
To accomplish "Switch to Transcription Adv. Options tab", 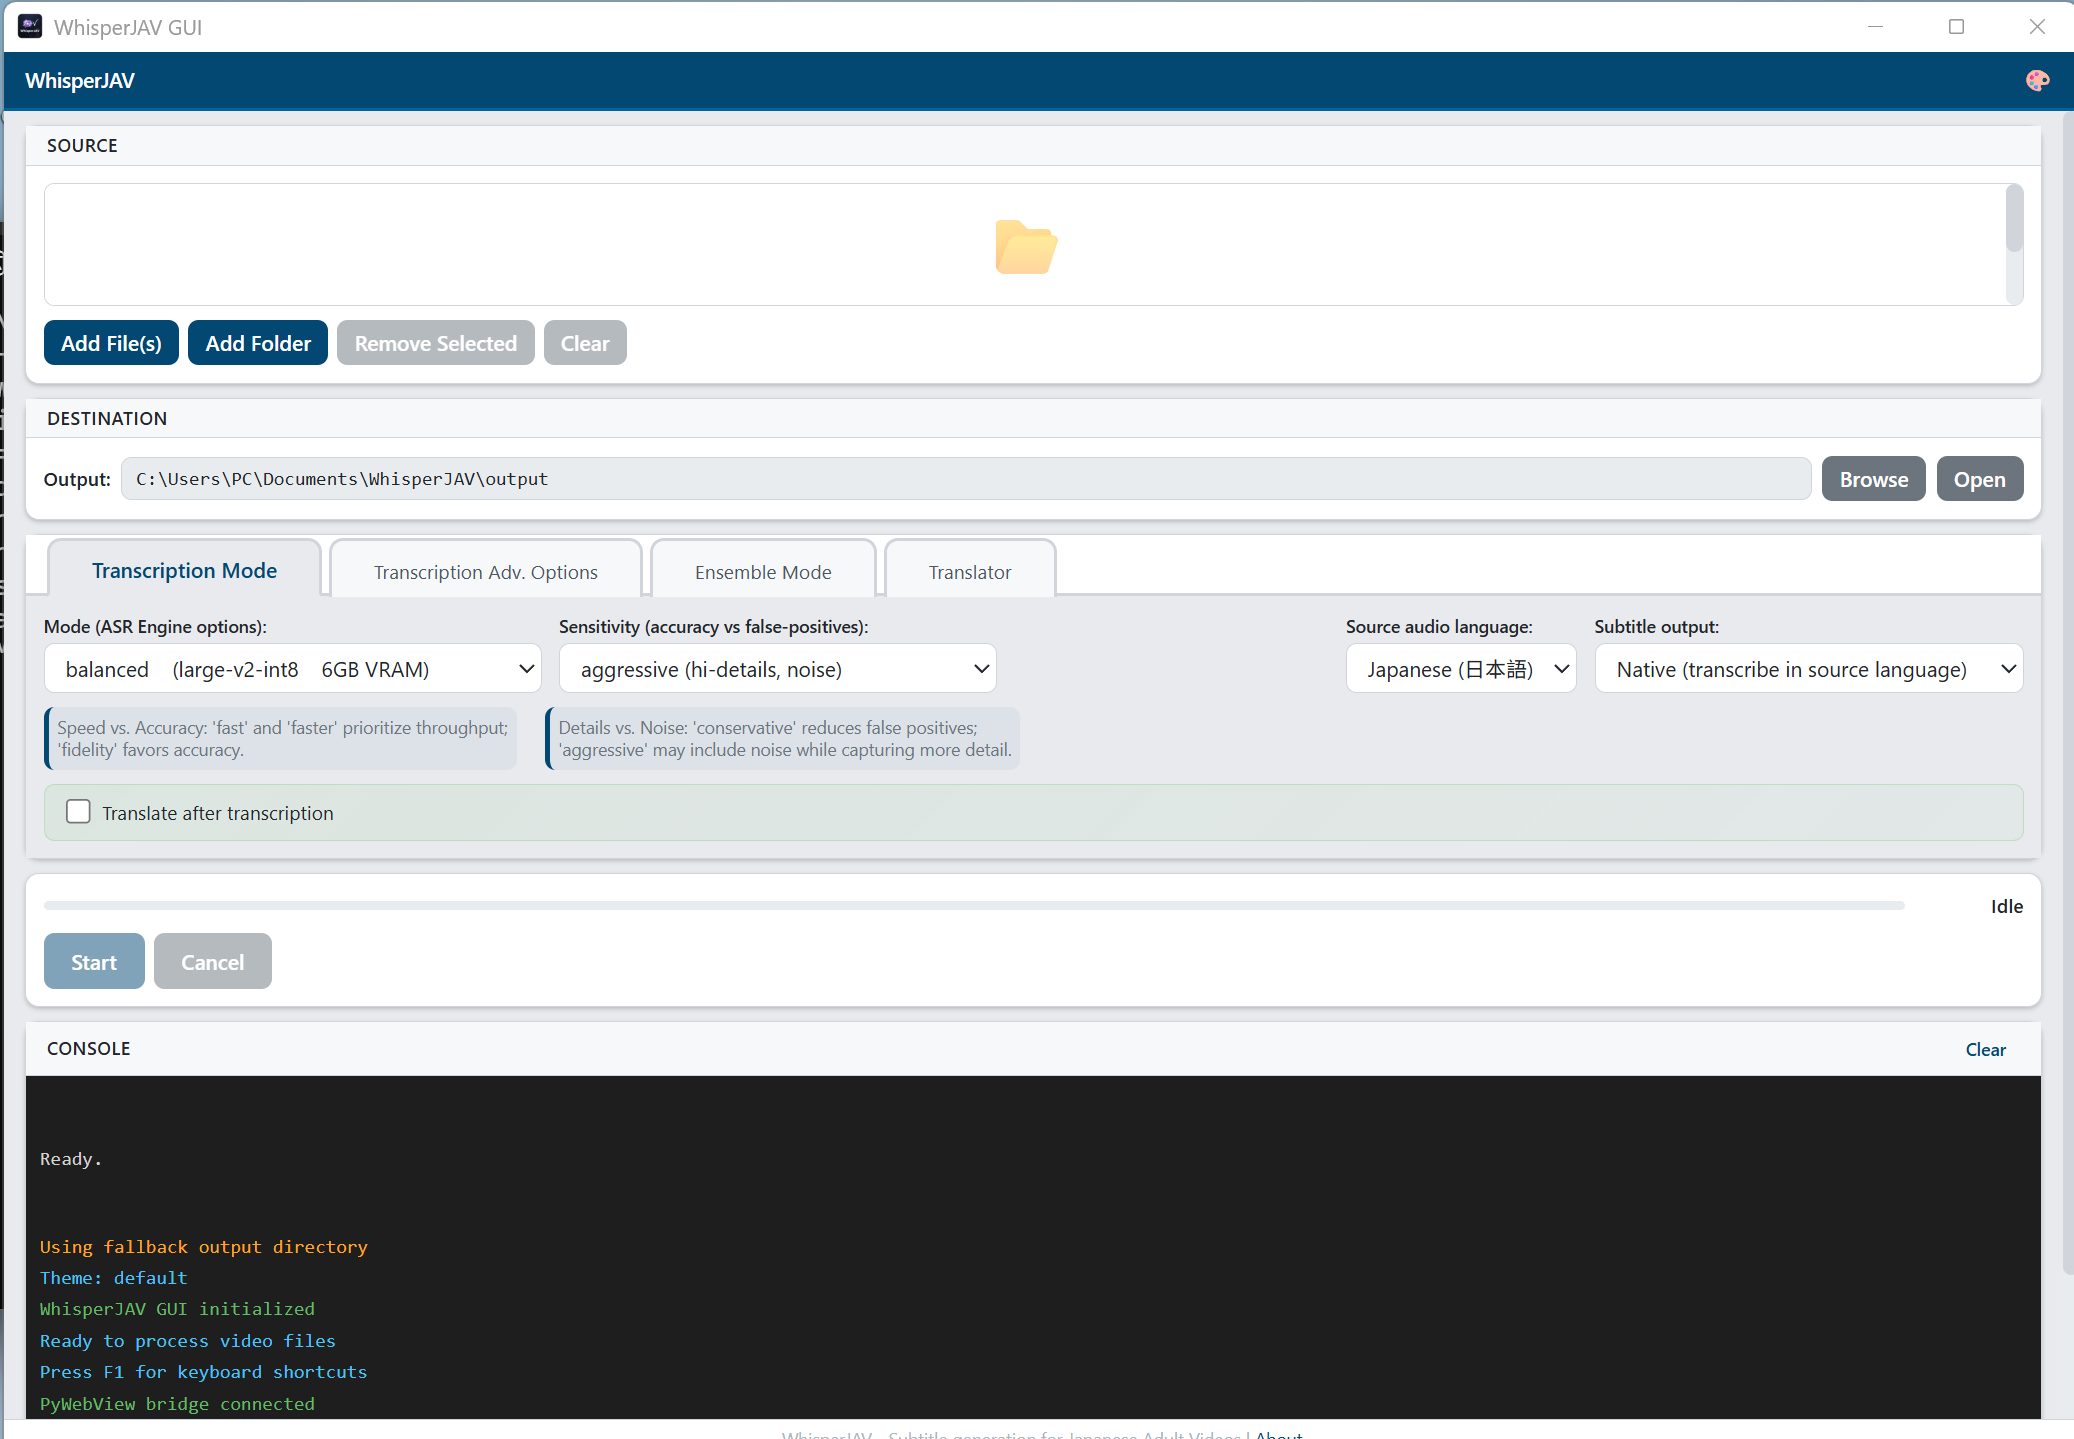I will click(485, 572).
